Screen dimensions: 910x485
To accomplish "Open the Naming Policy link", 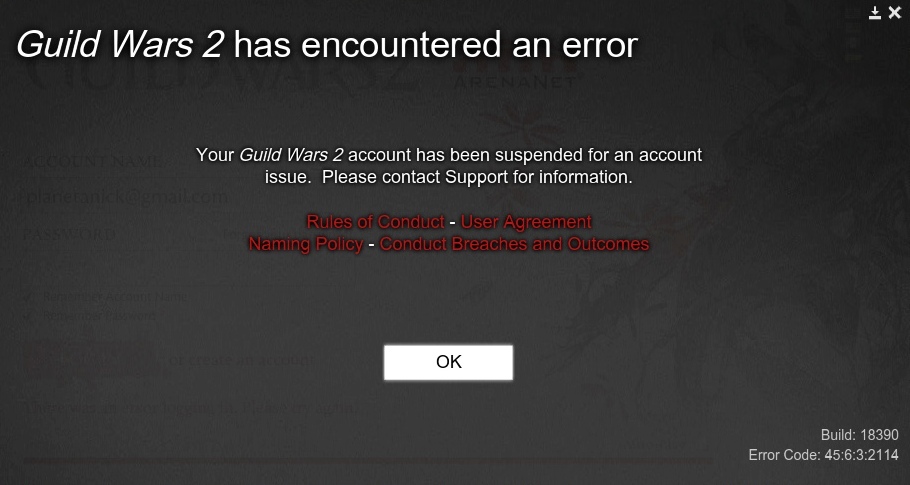I will click(x=306, y=244).
